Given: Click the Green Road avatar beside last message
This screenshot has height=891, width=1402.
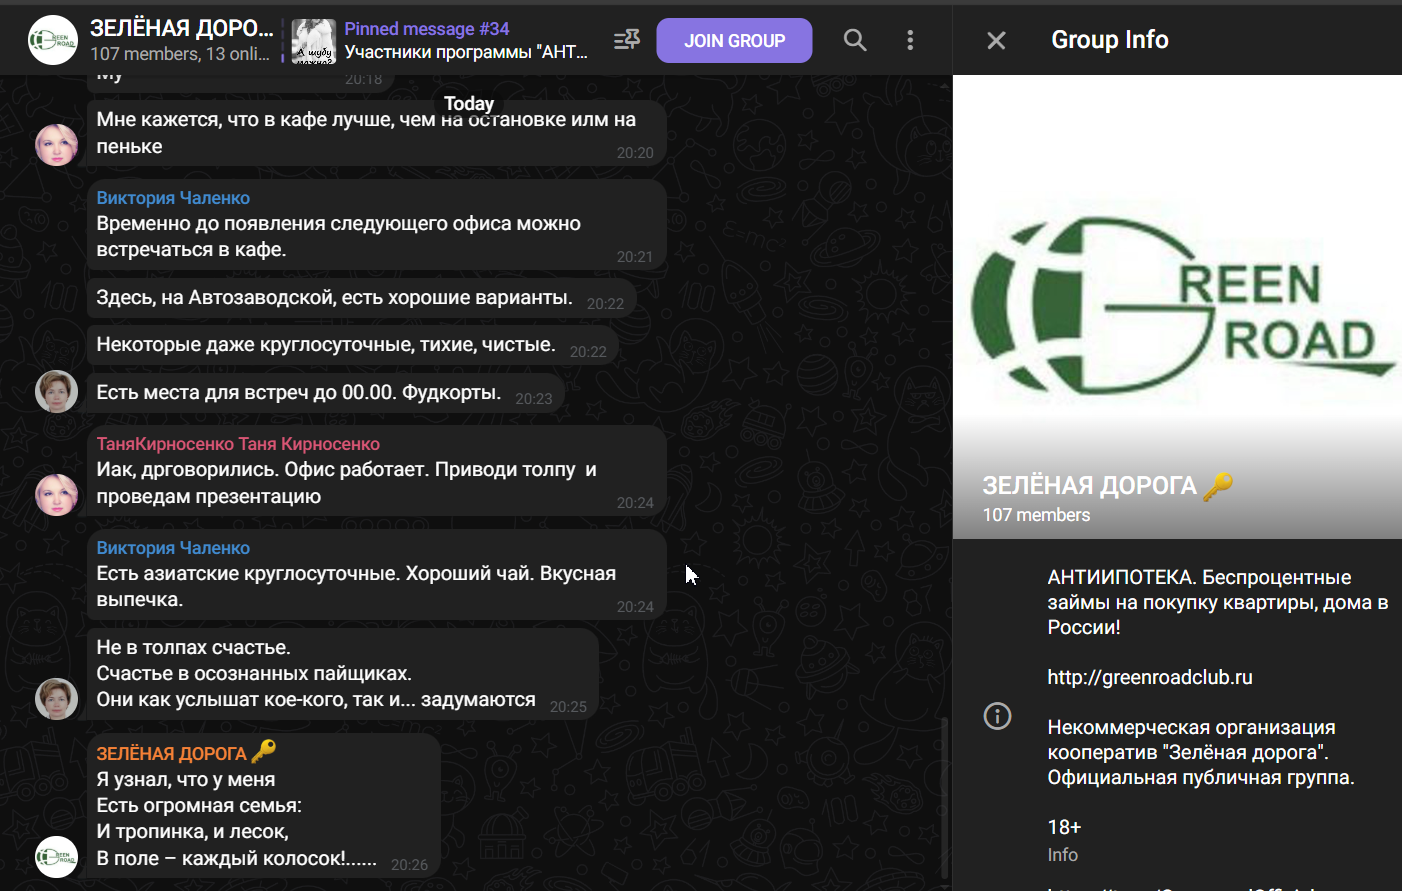Looking at the screenshot, I should (x=56, y=857).
